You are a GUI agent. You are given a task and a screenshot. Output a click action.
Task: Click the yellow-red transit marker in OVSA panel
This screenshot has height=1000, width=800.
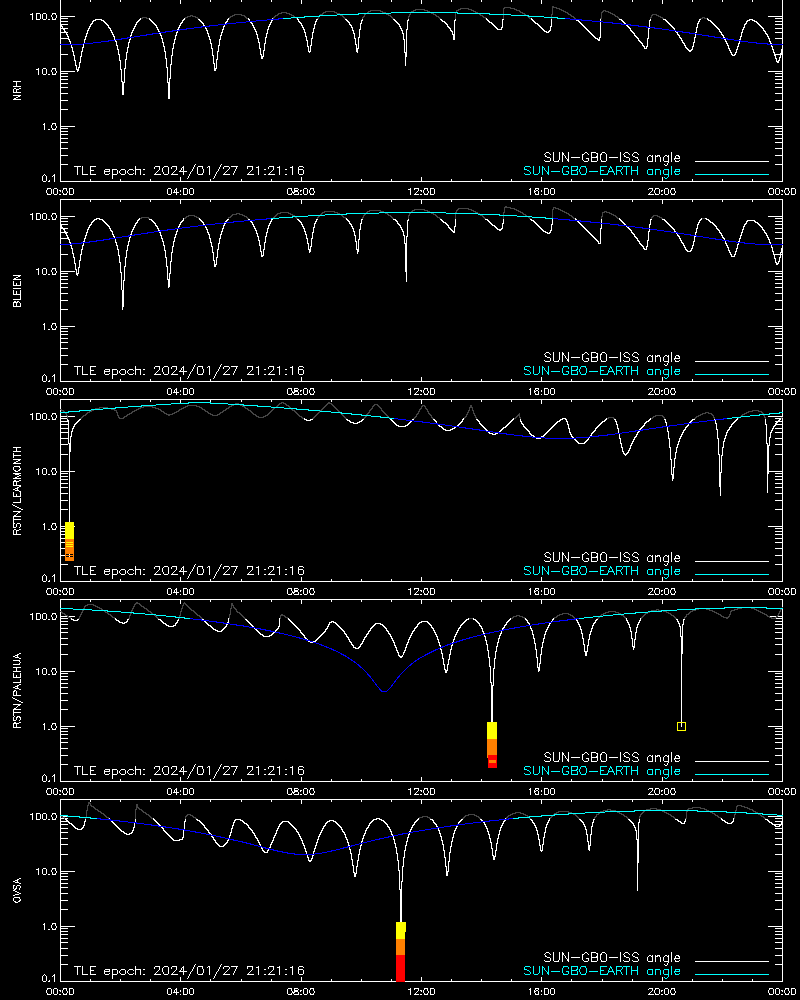pos(401,951)
